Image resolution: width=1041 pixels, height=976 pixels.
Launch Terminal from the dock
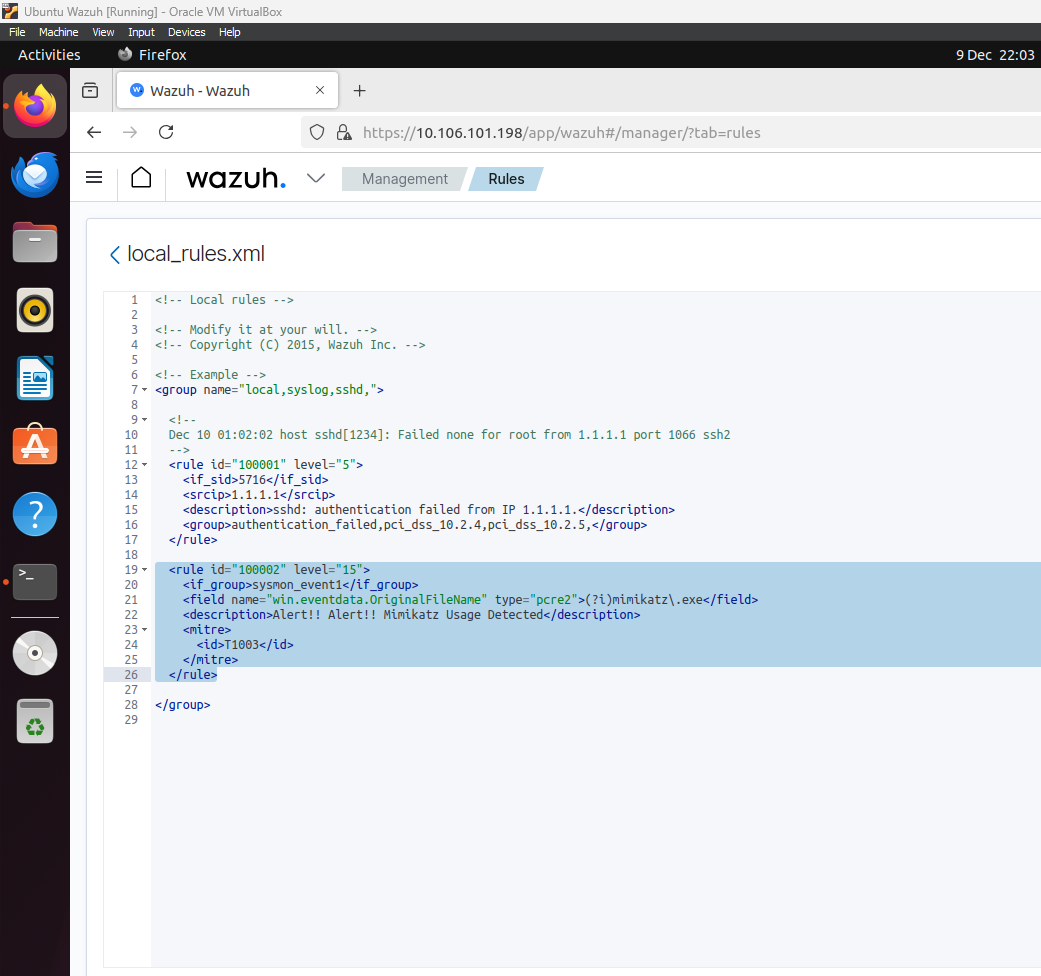tap(35, 581)
